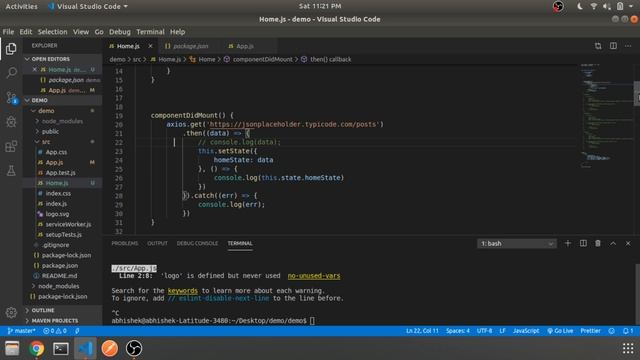The height and width of the screenshot is (360, 640).
Task: Open errors and warnings count in status bar
Action: (x=55, y=331)
